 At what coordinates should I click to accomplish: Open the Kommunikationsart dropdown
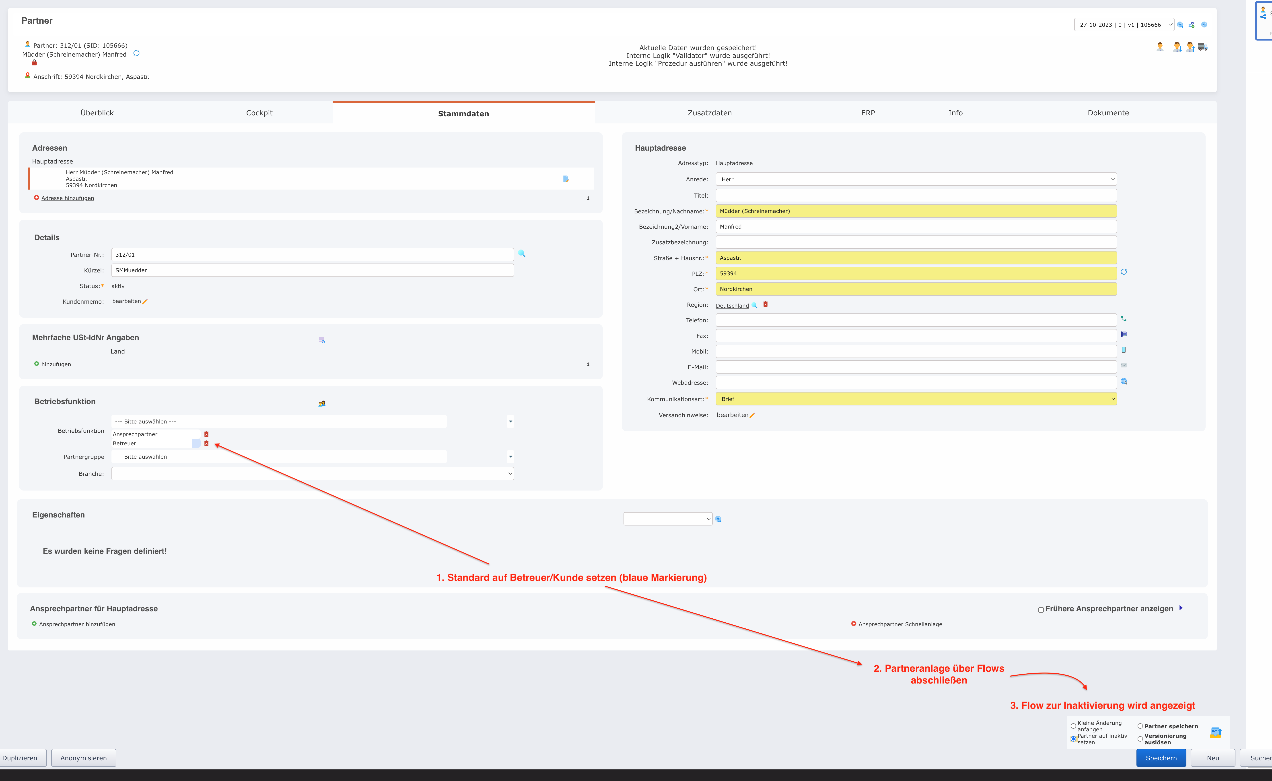tap(916, 398)
